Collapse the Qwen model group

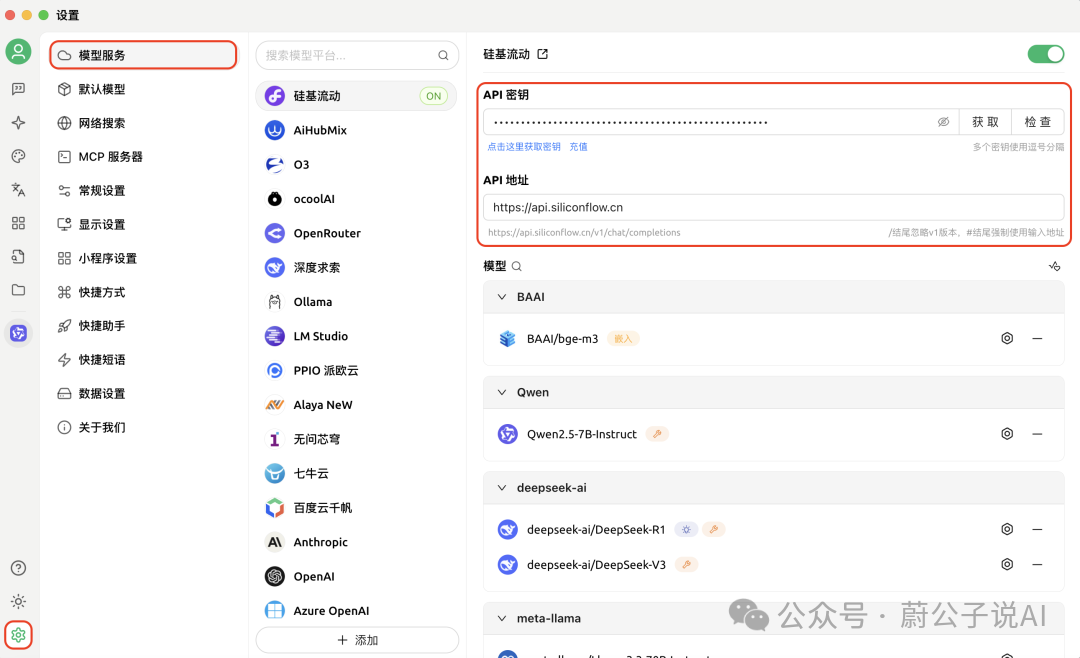tap(502, 392)
